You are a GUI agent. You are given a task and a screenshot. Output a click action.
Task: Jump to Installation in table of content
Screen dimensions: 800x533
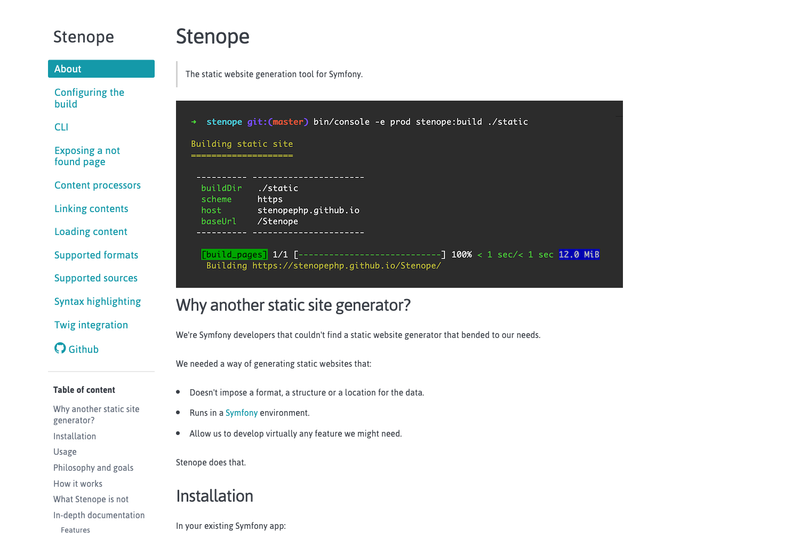(74, 436)
